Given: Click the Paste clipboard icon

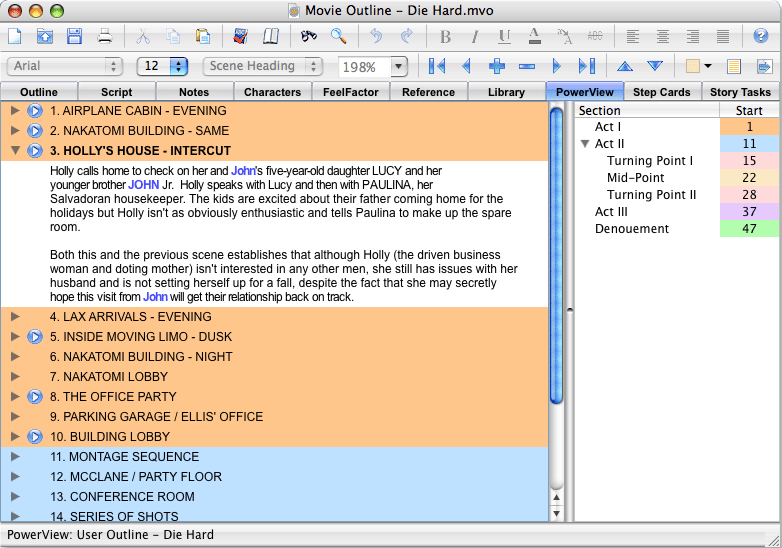Looking at the screenshot, I should 203,36.
